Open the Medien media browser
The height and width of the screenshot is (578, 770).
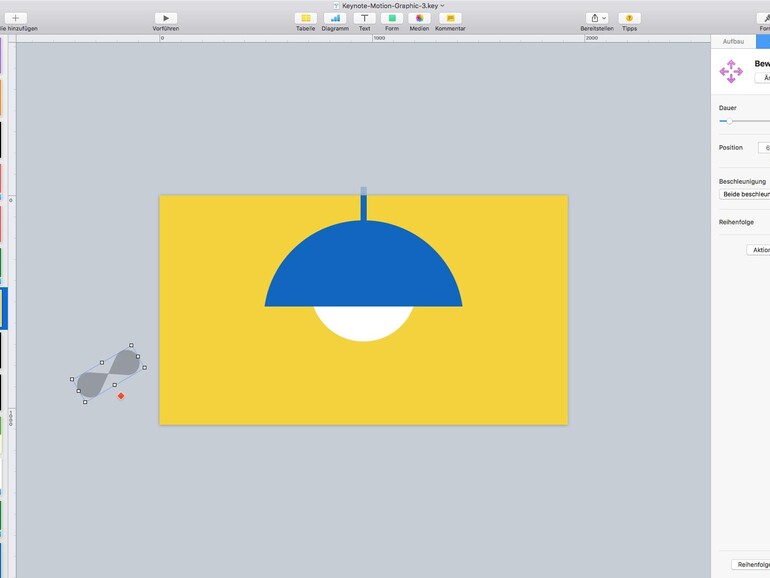[419, 18]
